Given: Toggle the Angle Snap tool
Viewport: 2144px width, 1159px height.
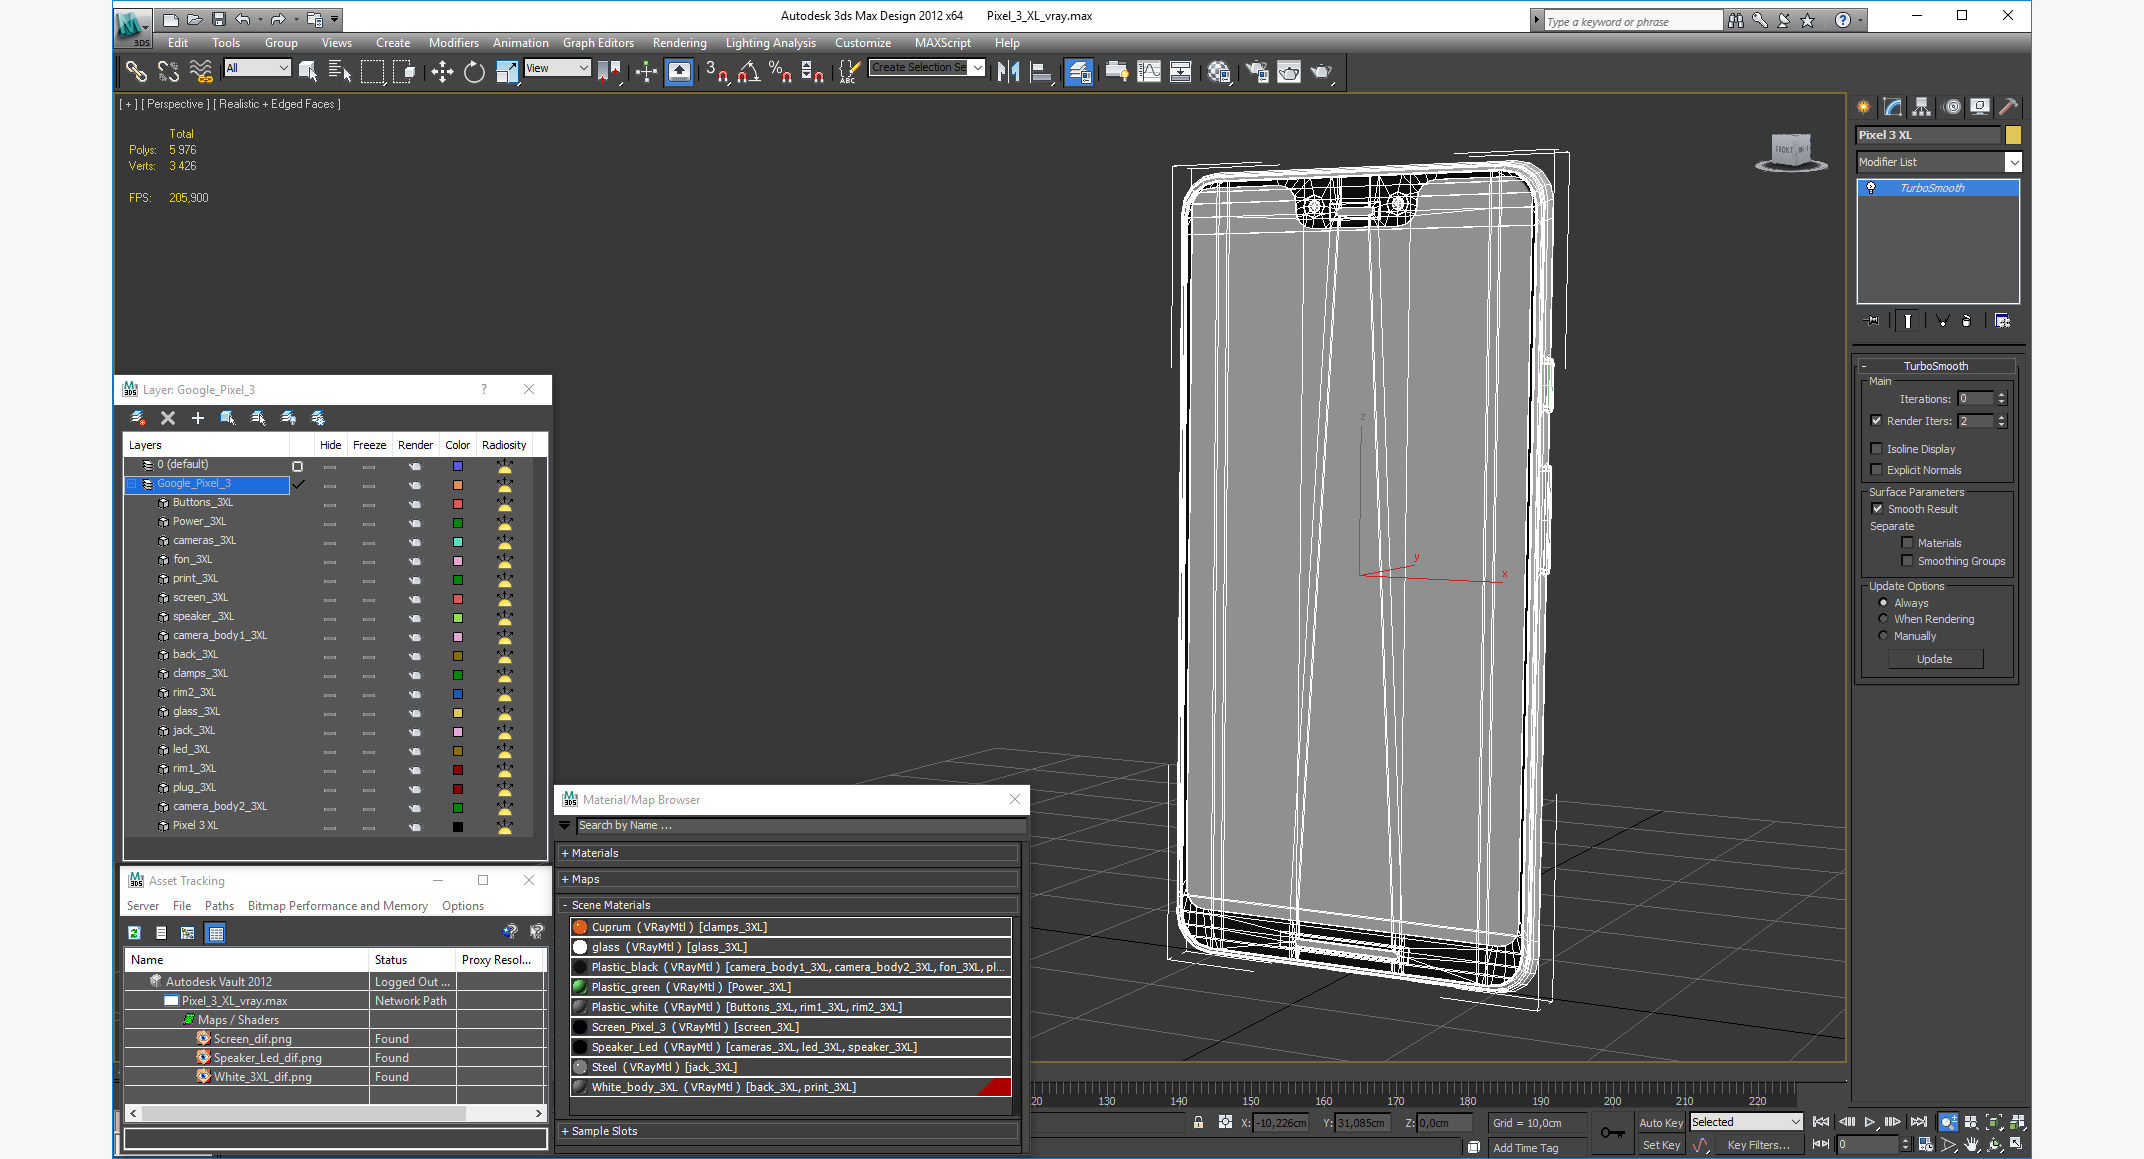Looking at the screenshot, I should pyautogui.click(x=749, y=71).
